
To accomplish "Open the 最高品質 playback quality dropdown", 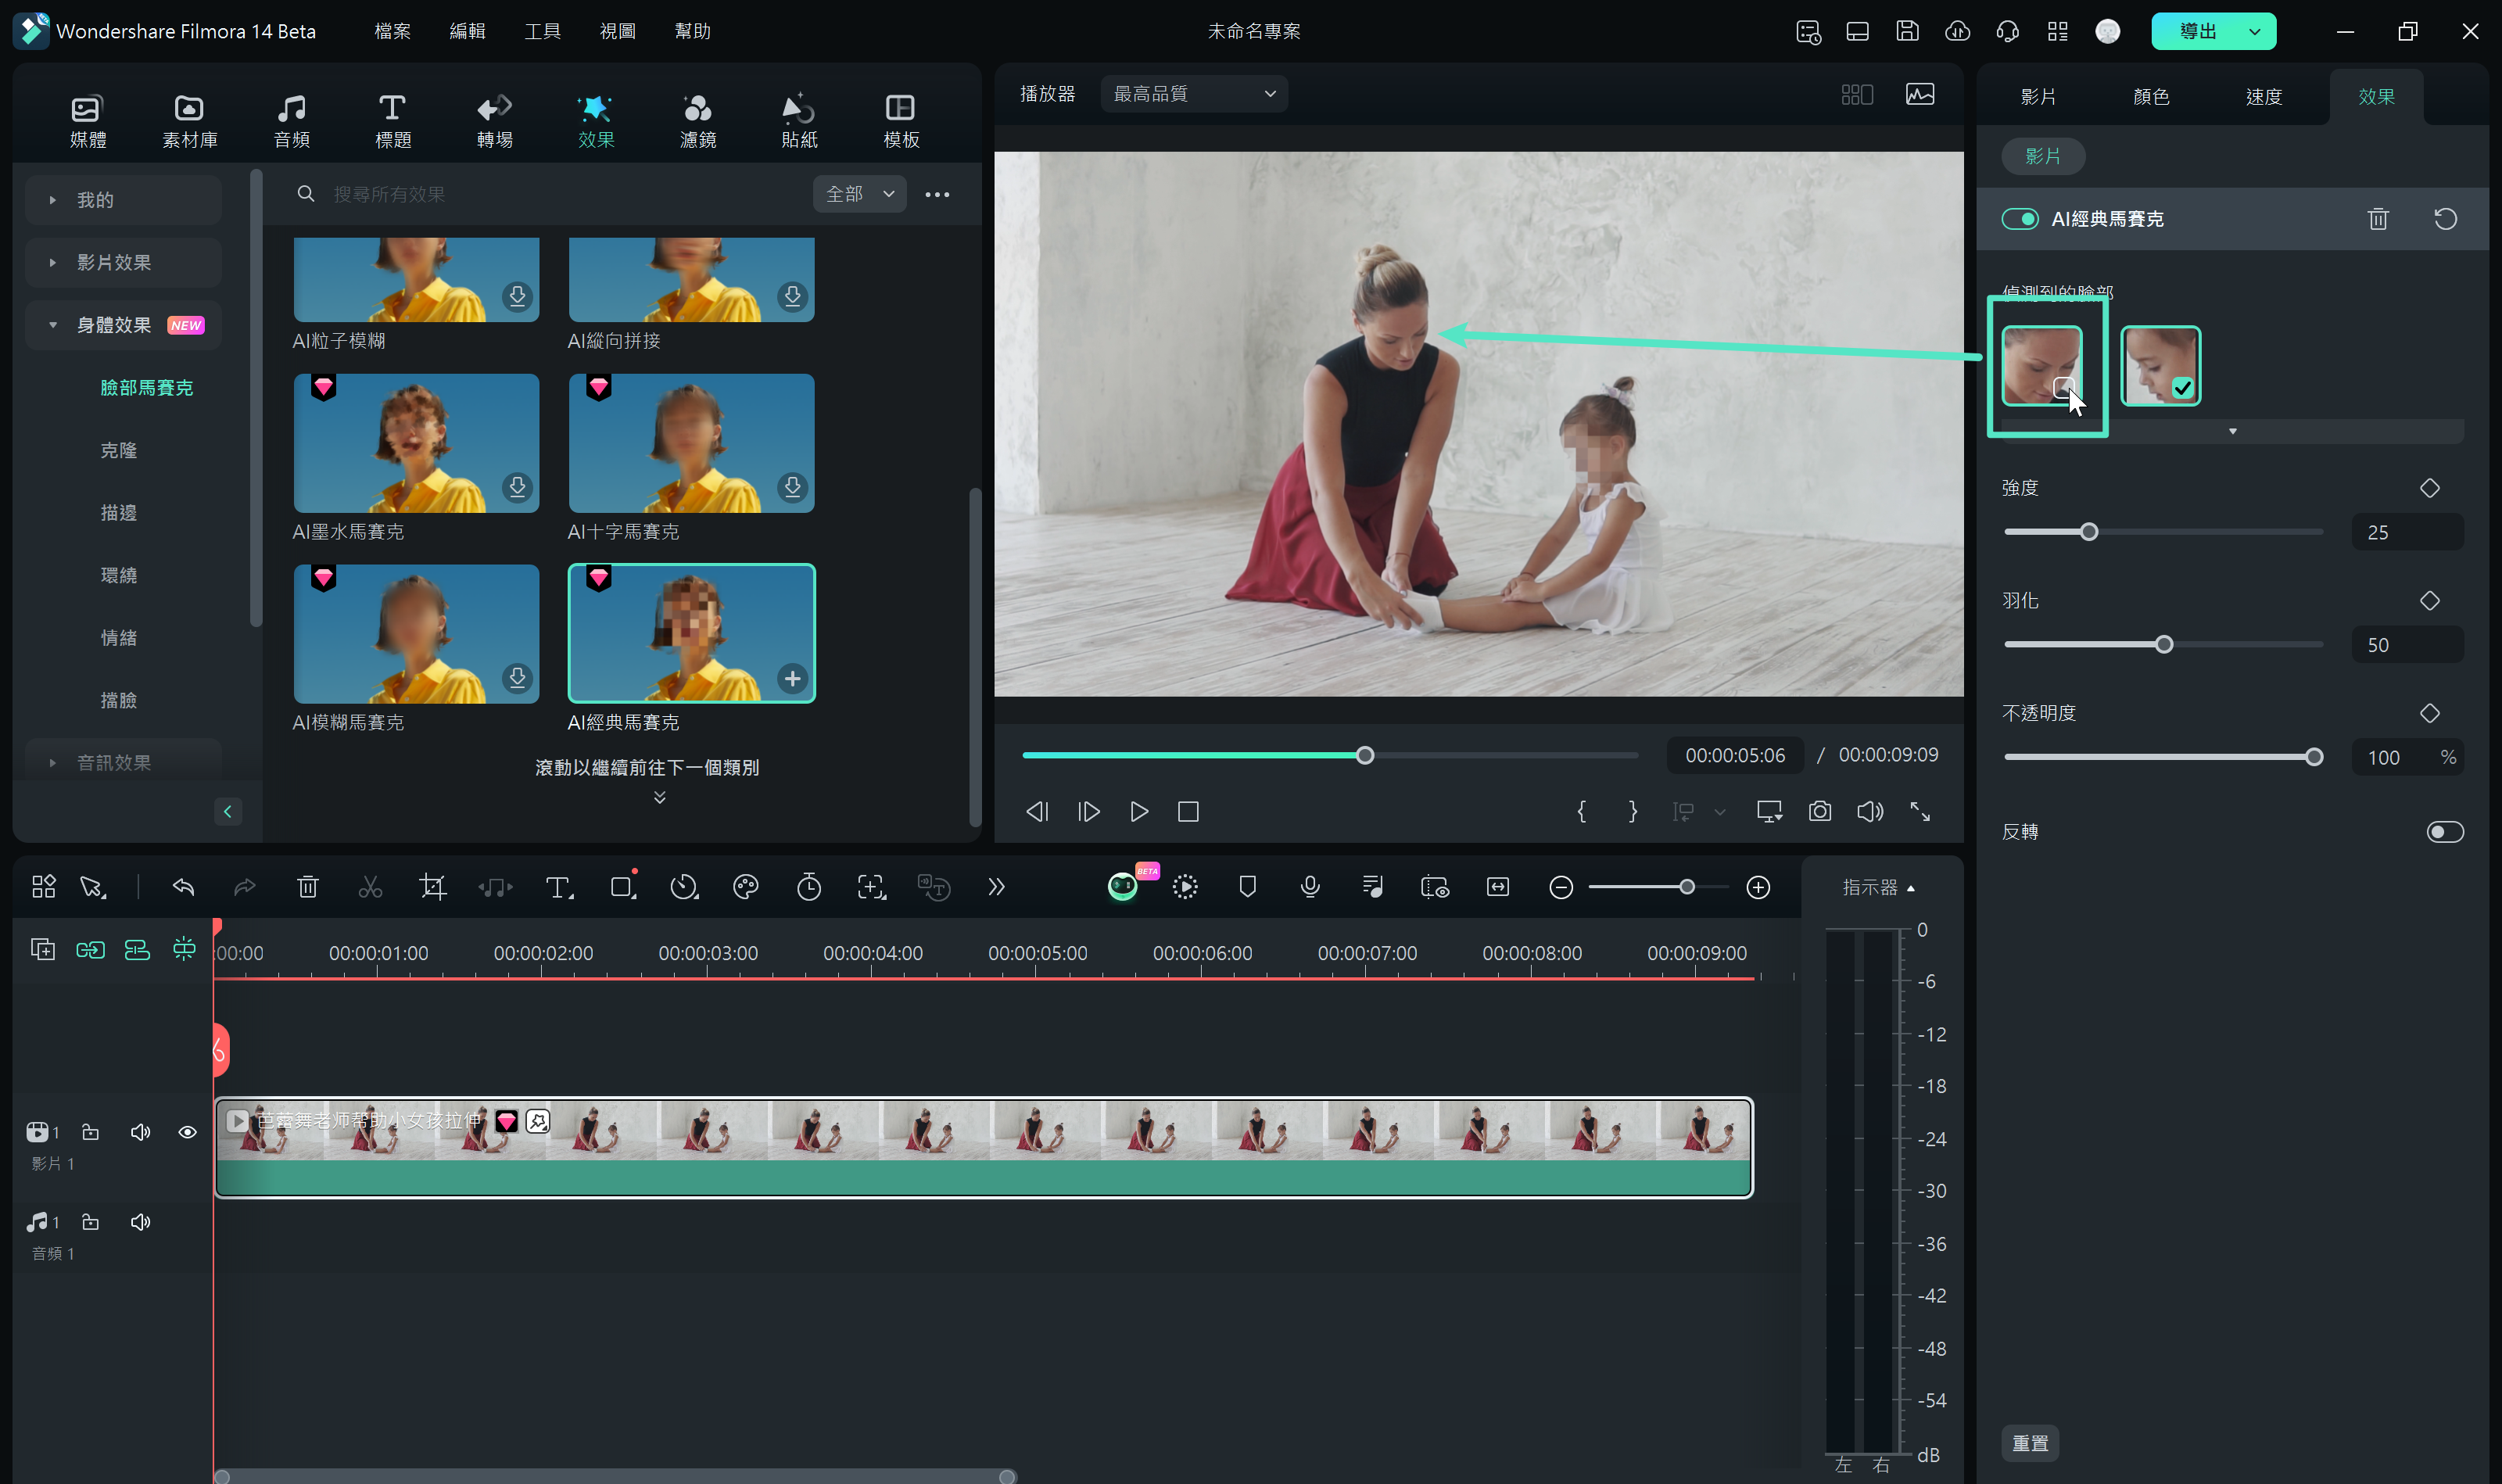I will [1194, 94].
